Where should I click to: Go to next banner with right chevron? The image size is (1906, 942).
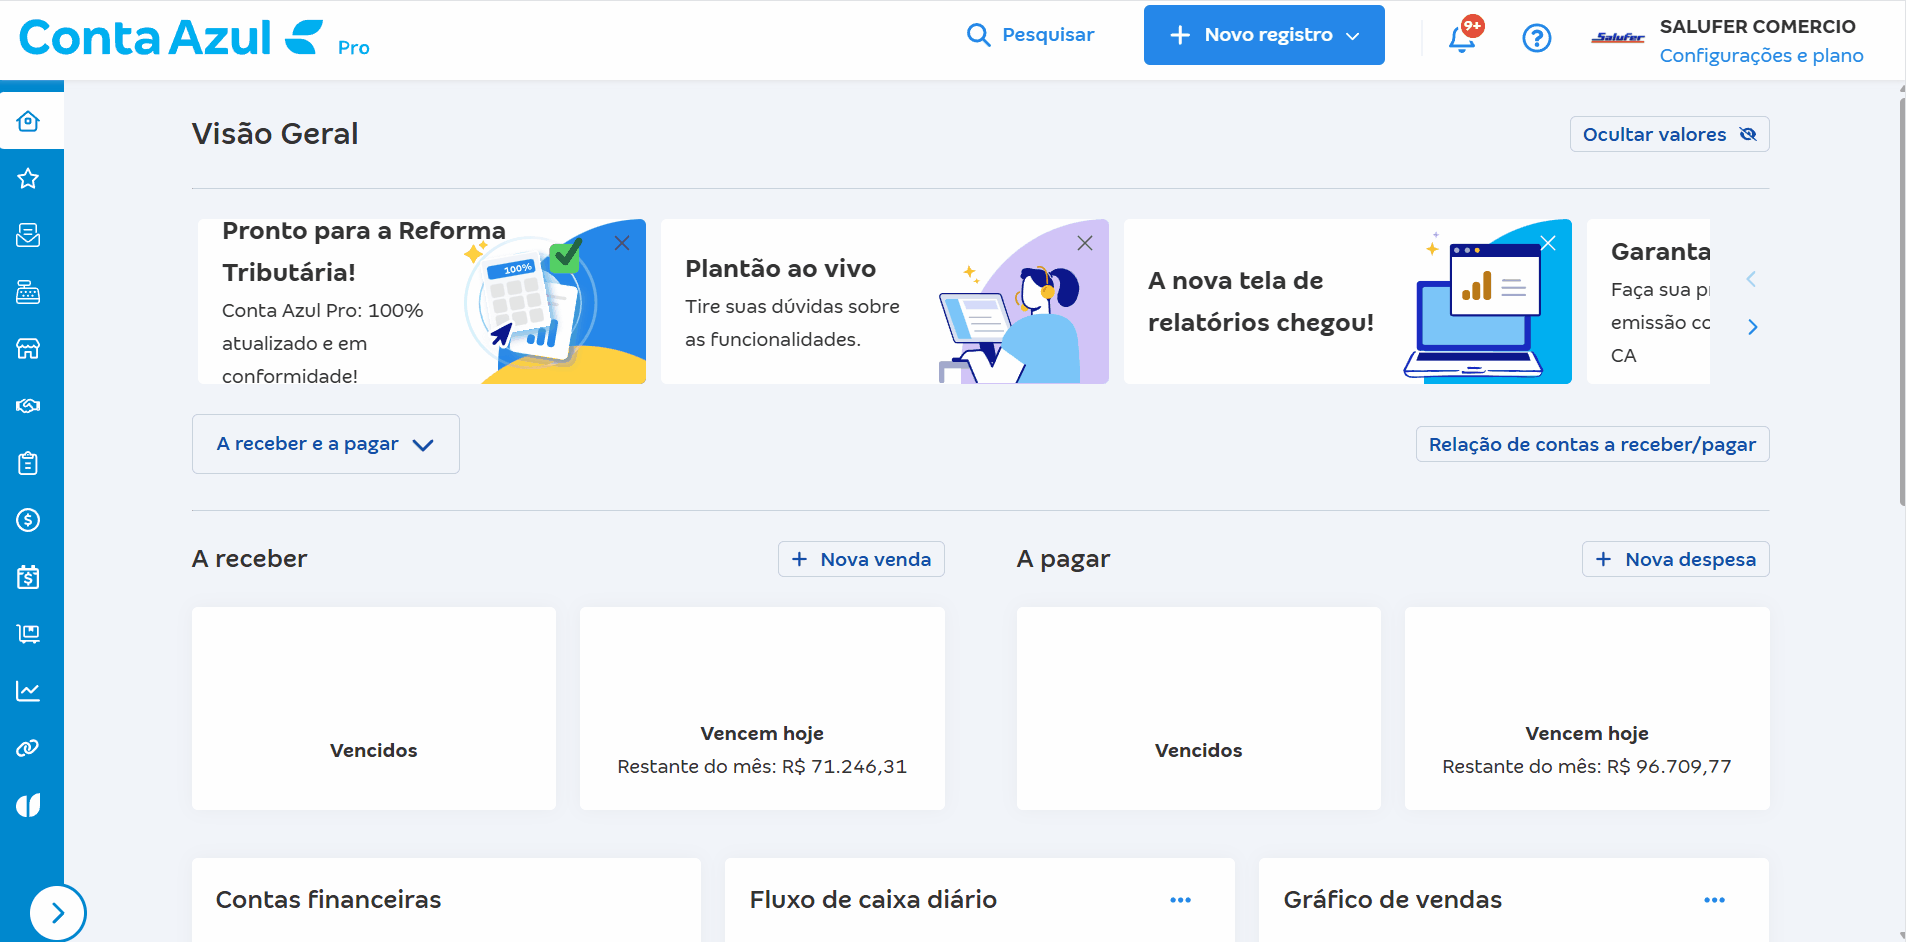click(x=1752, y=327)
